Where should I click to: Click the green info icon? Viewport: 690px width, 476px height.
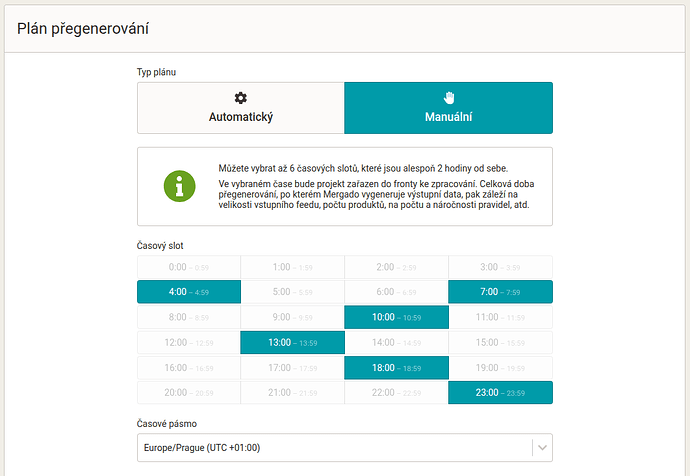pyautogui.click(x=180, y=186)
